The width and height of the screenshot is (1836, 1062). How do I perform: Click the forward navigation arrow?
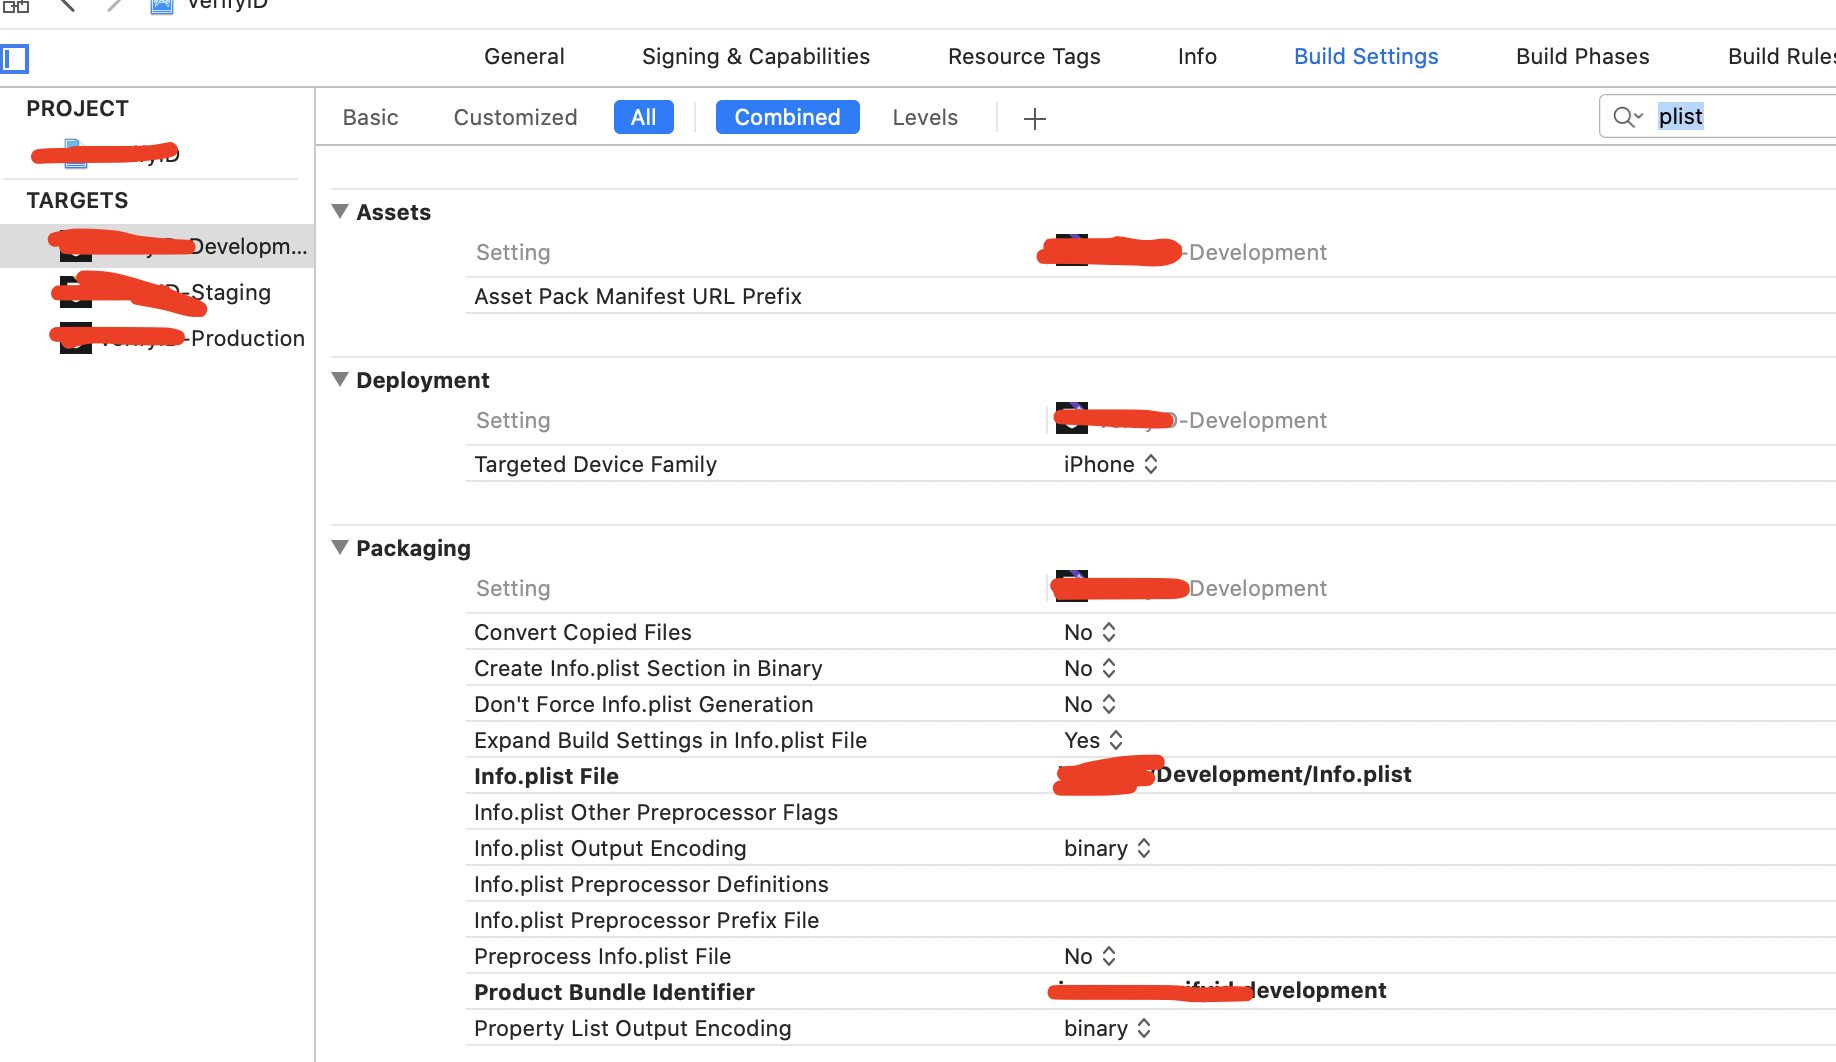(x=112, y=6)
